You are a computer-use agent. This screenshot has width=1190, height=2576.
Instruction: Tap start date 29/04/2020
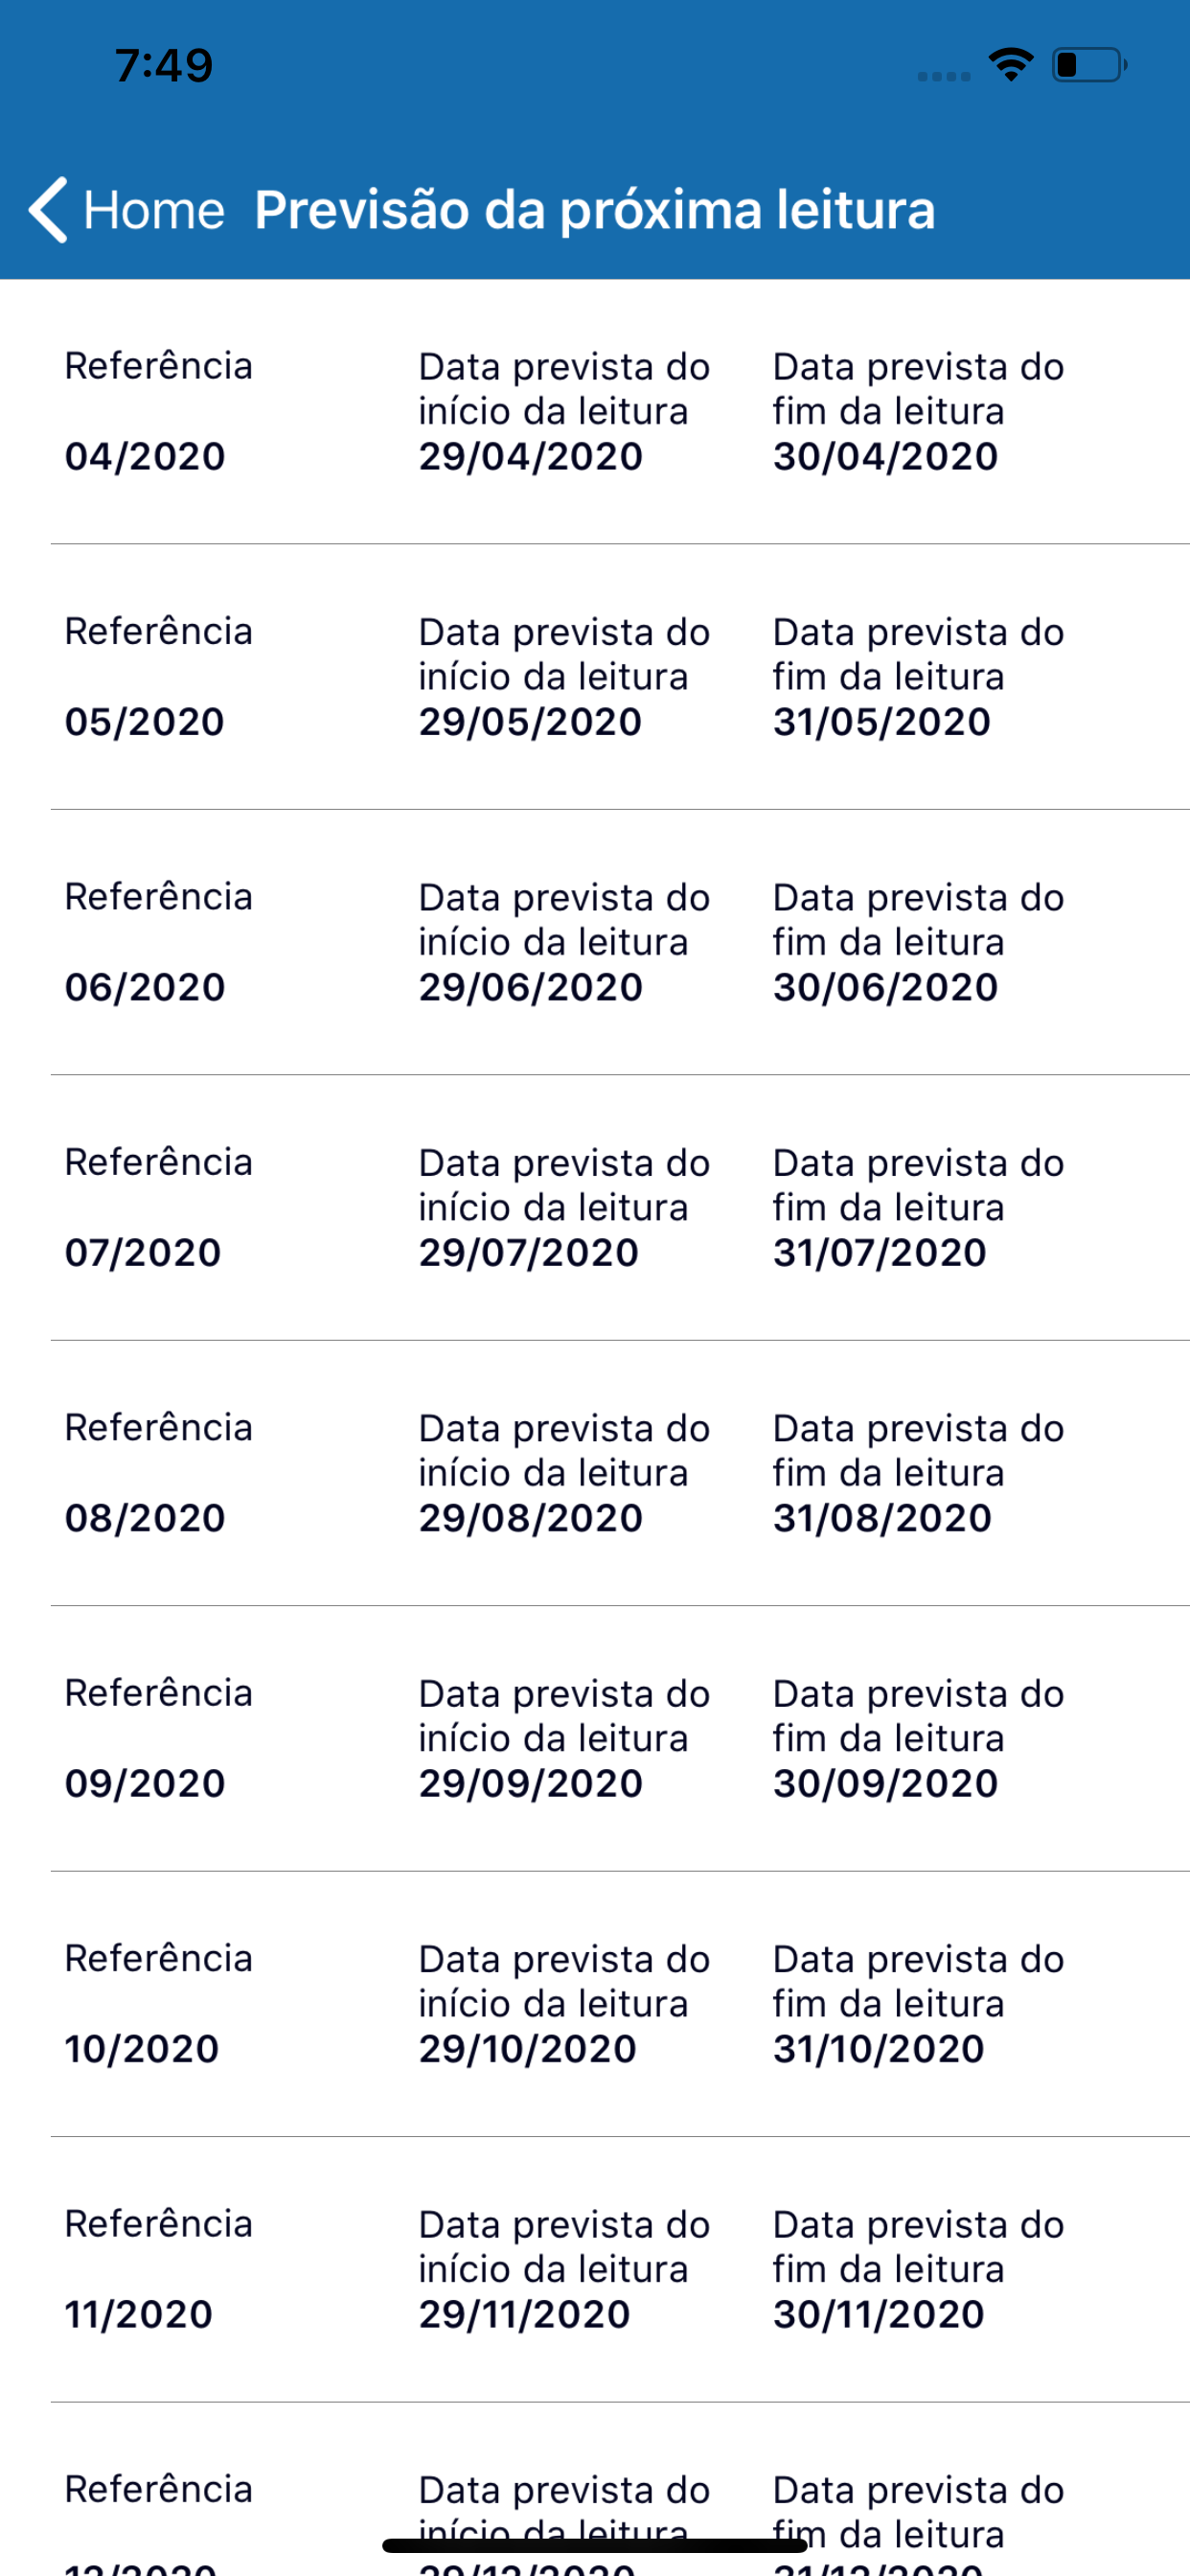[531, 457]
